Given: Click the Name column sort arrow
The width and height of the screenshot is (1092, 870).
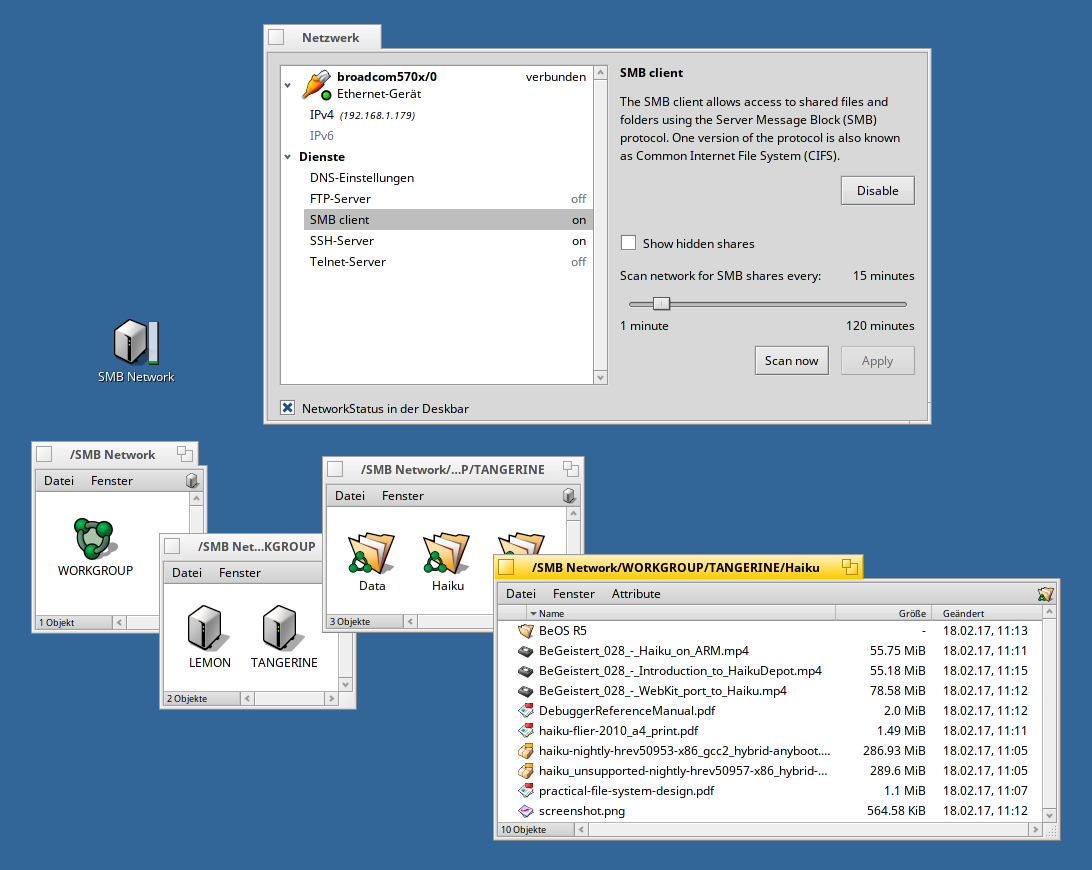Looking at the screenshot, I should (x=533, y=614).
